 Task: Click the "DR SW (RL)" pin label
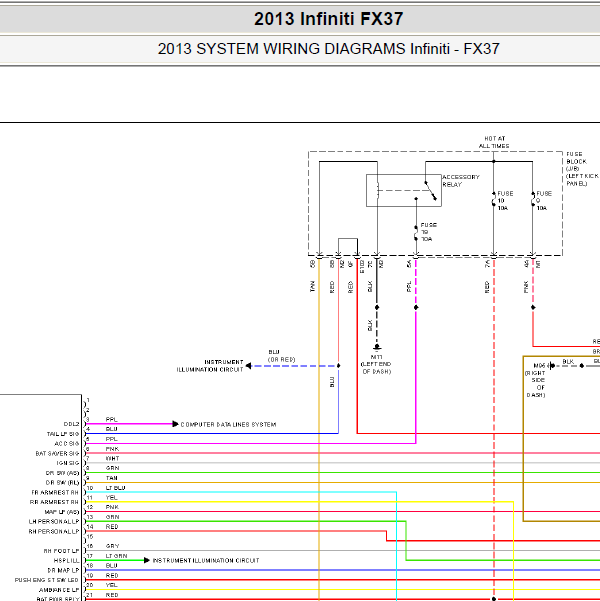pos(62,483)
